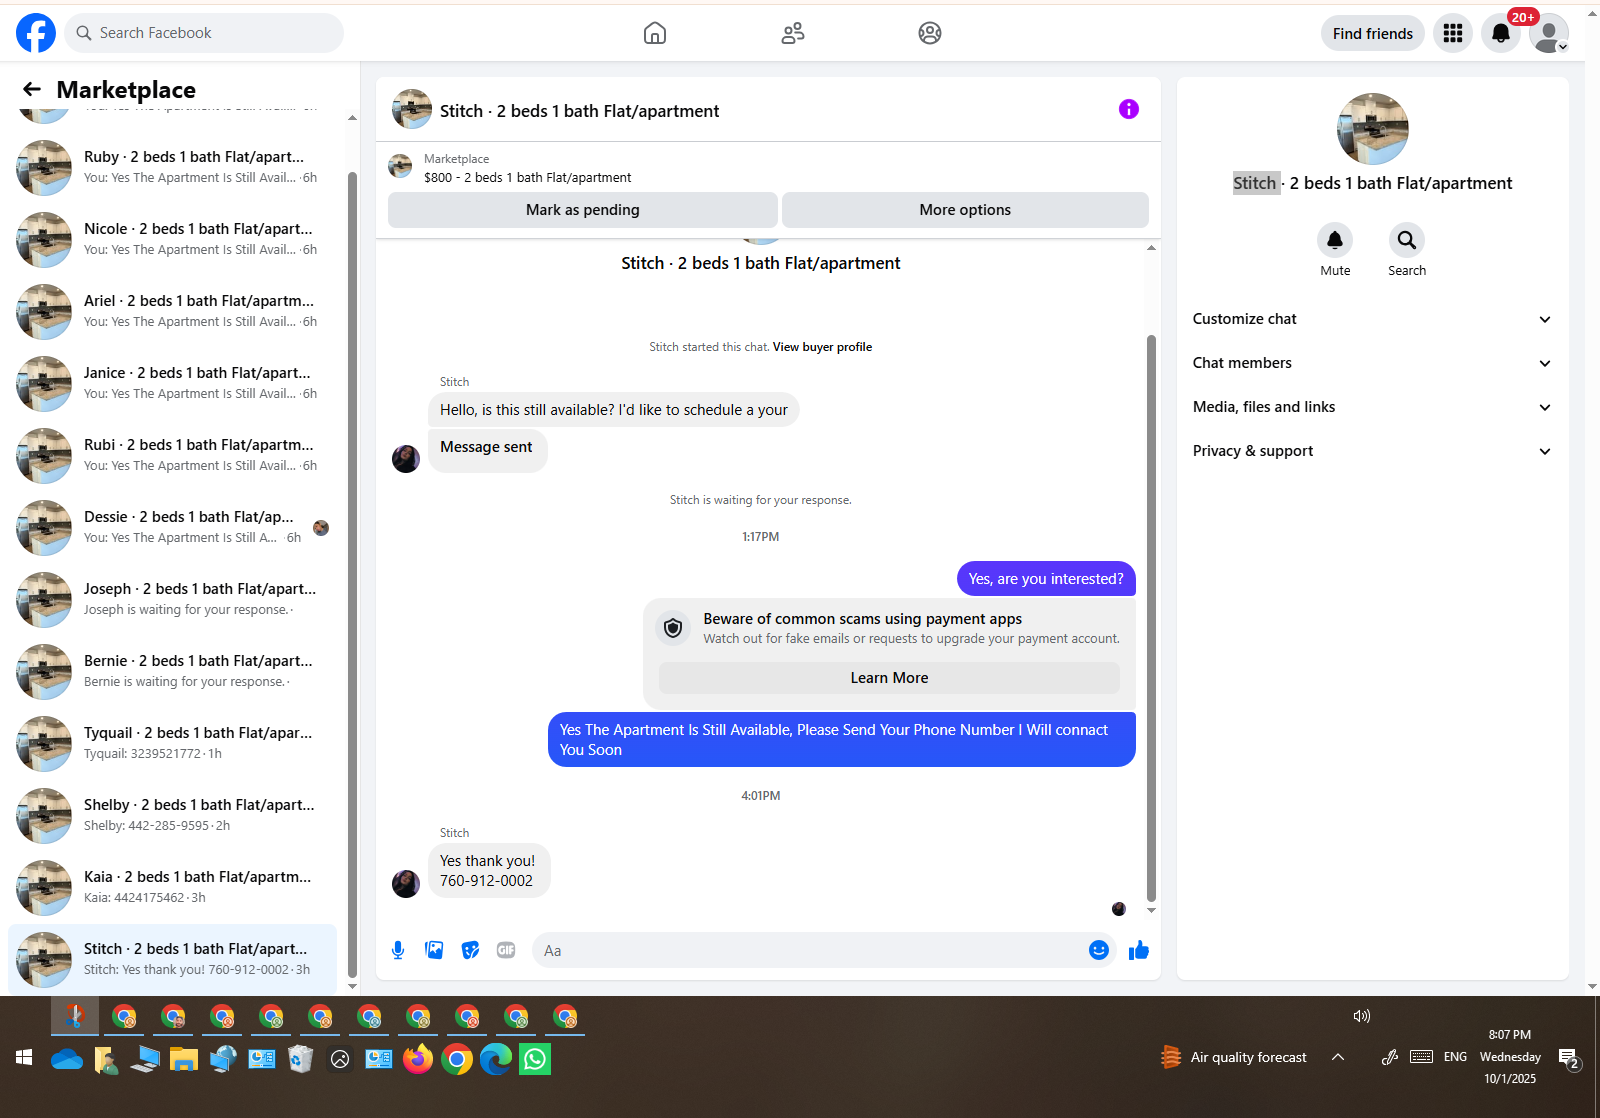Click the Mark as pending button
The height and width of the screenshot is (1118, 1600).
583,210
